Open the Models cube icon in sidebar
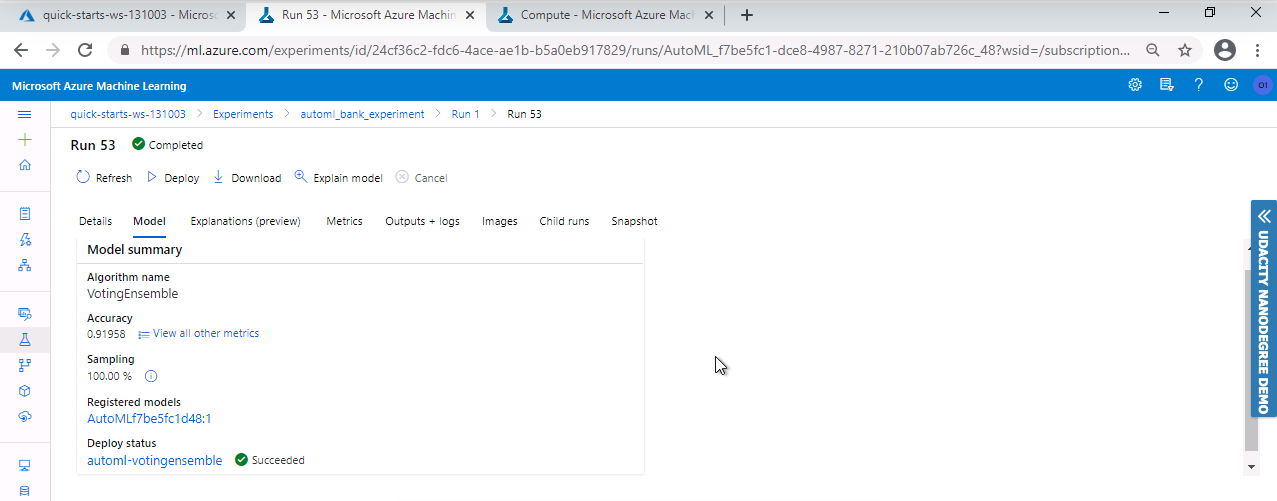Viewport: 1277px width, 501px height. click(x=25, y=391)
